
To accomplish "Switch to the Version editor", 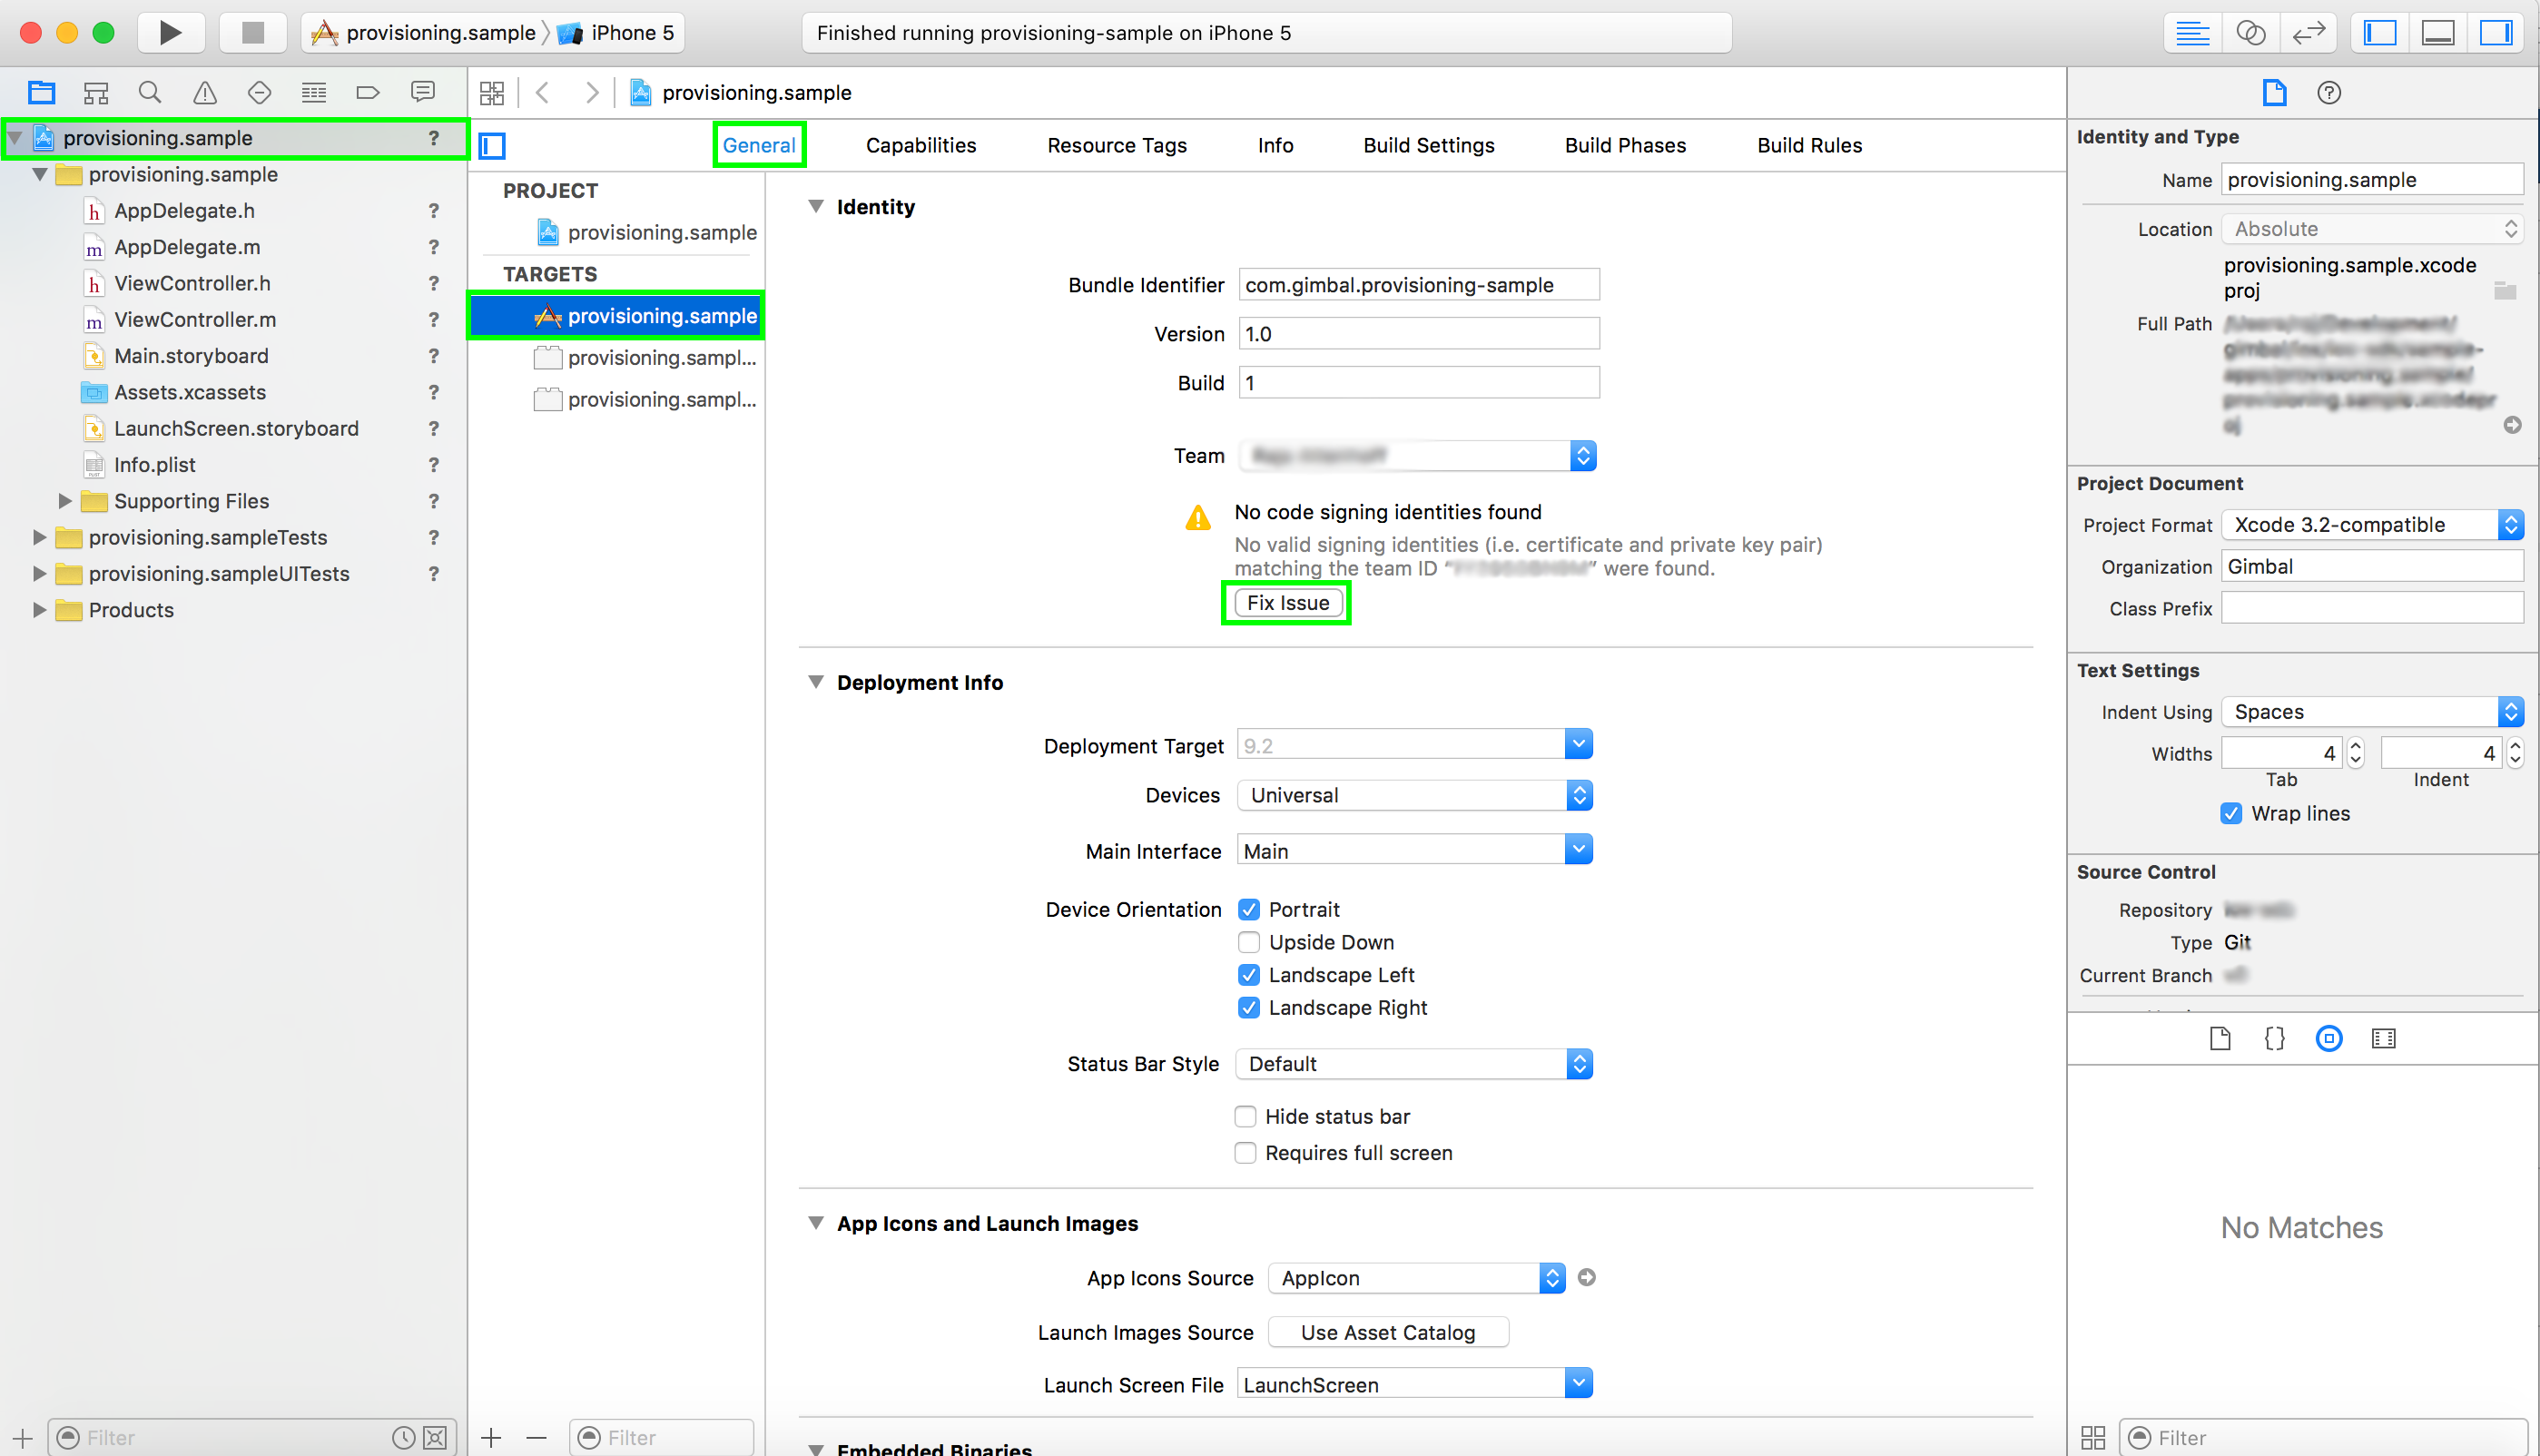I will [2308, 33].
